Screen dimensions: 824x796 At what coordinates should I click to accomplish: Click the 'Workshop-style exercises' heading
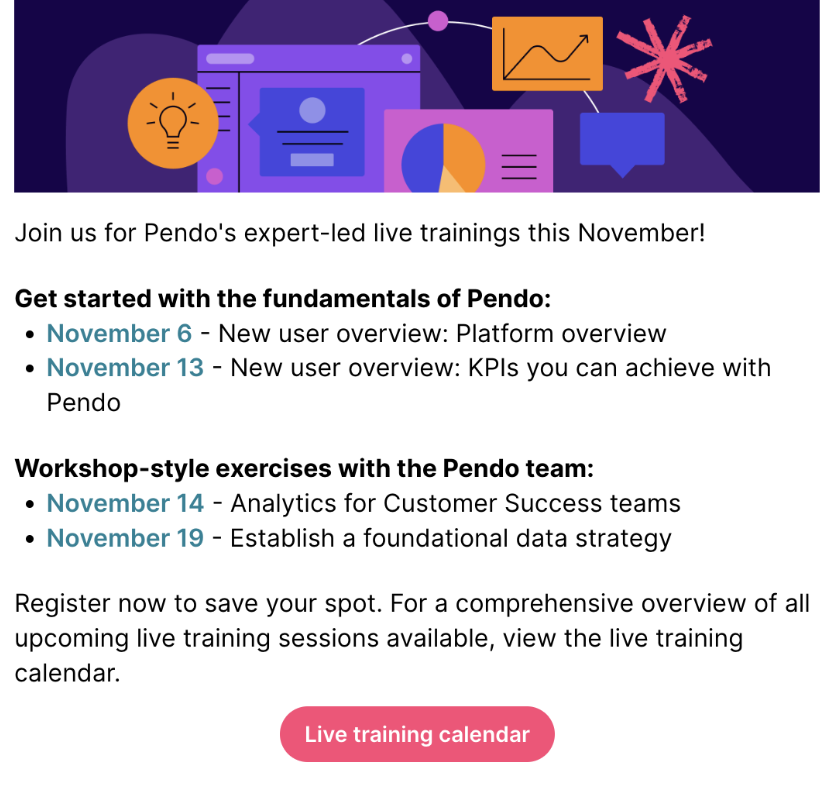coord(304,468)
